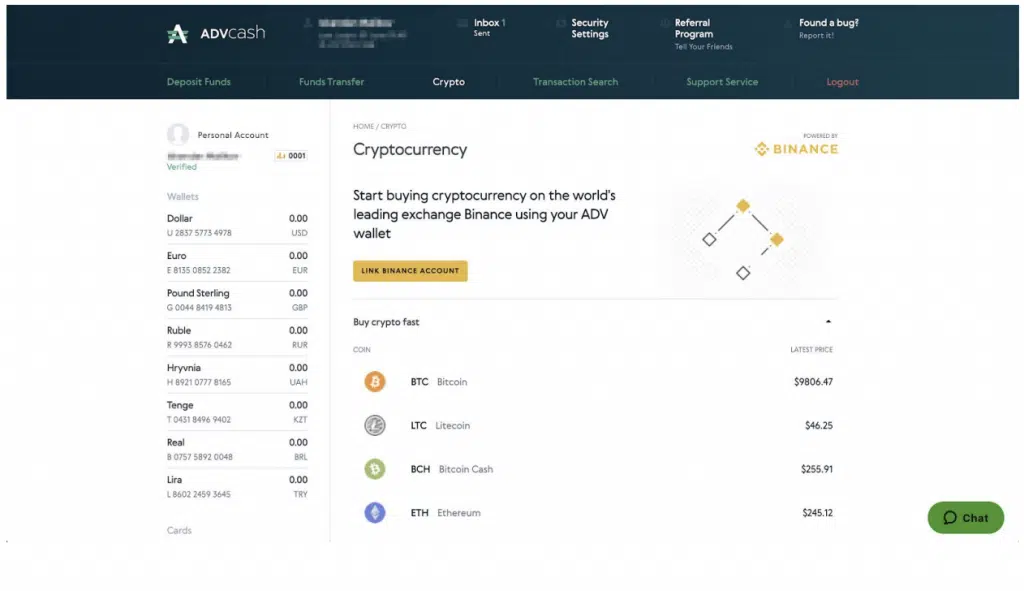Select the Ruble wallet
The height and width of the screenshot is (591, 1024).
pos(237,337)
